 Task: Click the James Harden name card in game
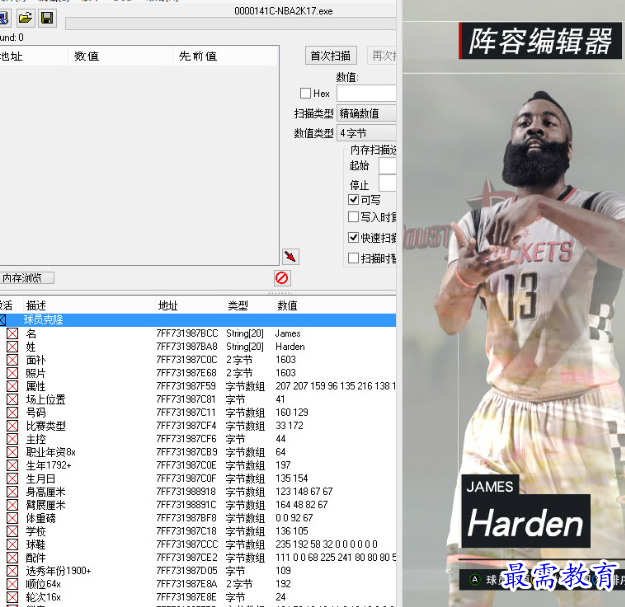526,511
